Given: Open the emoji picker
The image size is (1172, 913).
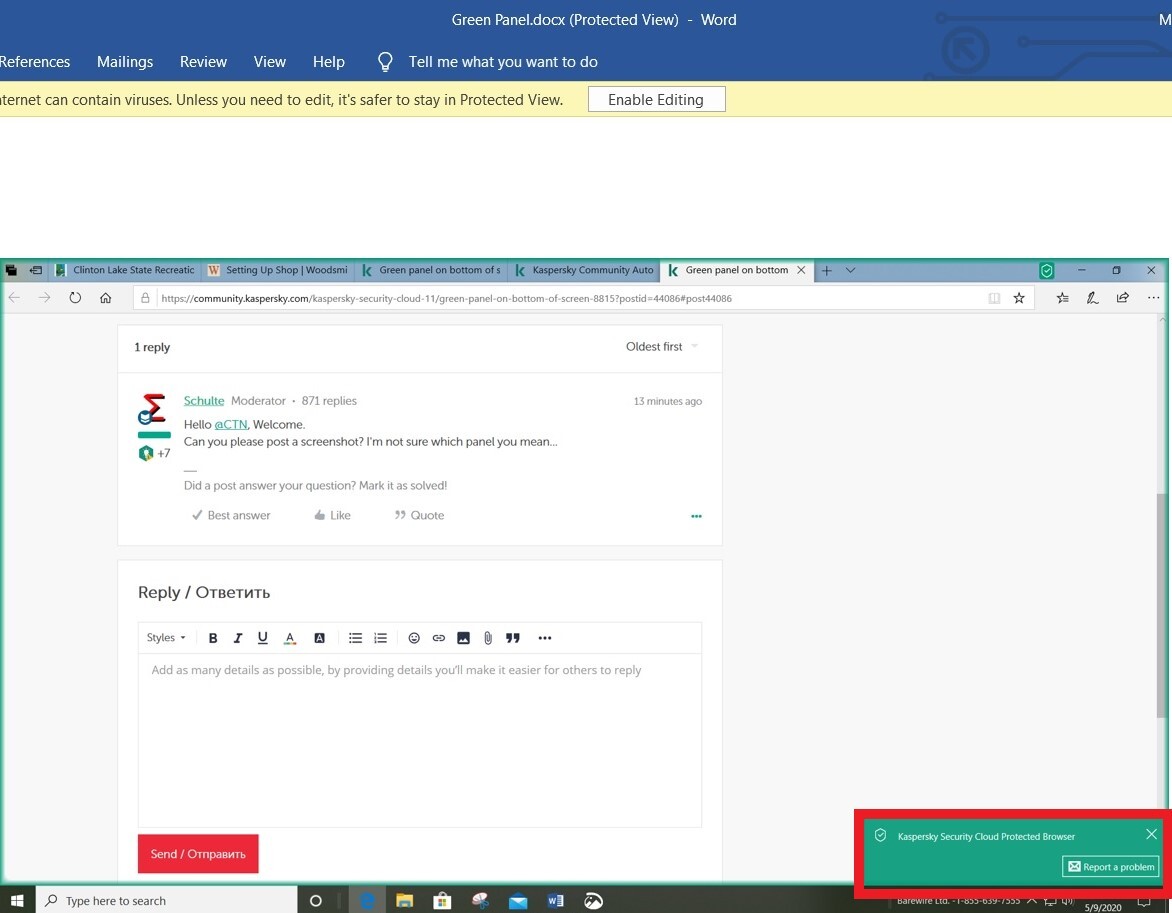Looking at the screenshot, I should coord(414,638).
